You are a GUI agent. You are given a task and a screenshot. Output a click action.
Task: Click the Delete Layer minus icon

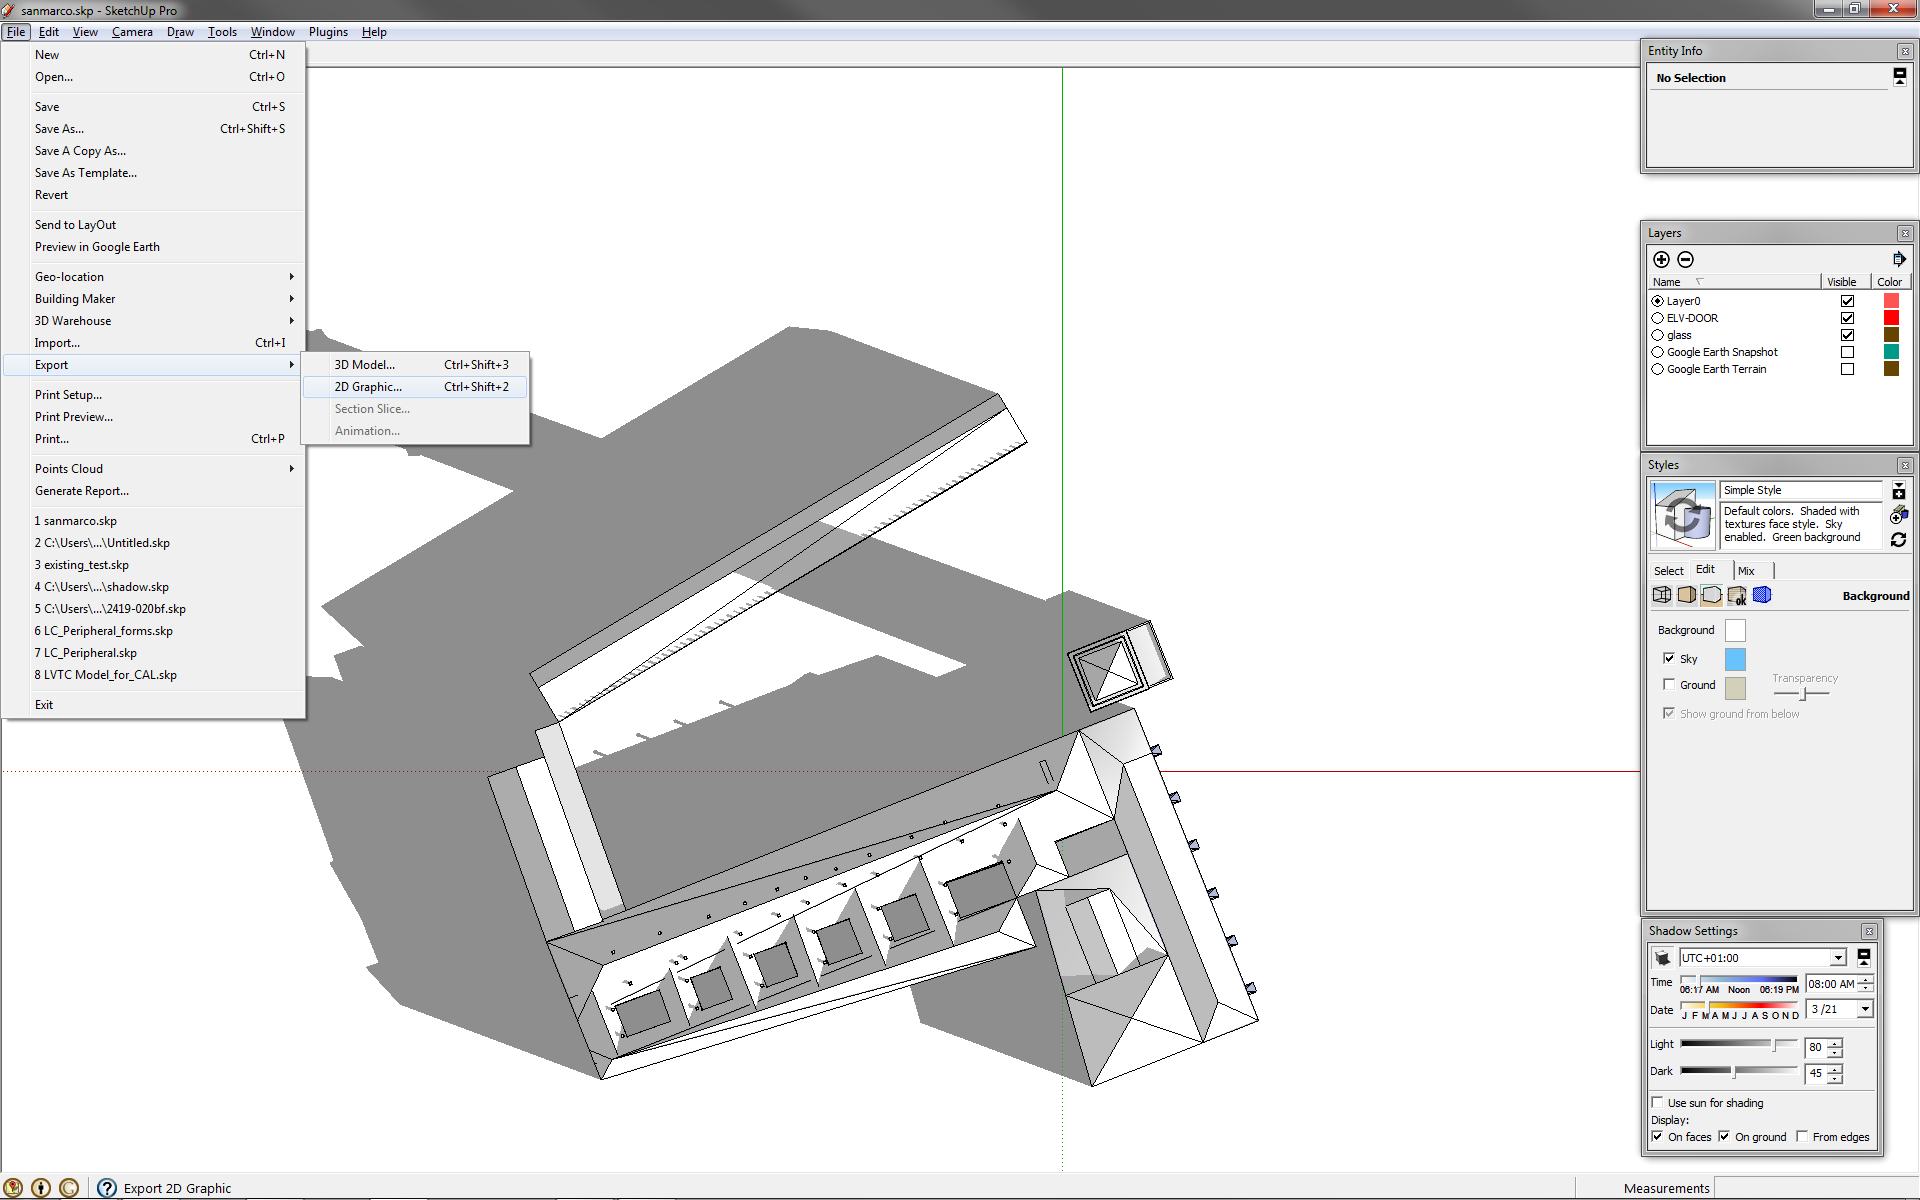coord(1685,259)
